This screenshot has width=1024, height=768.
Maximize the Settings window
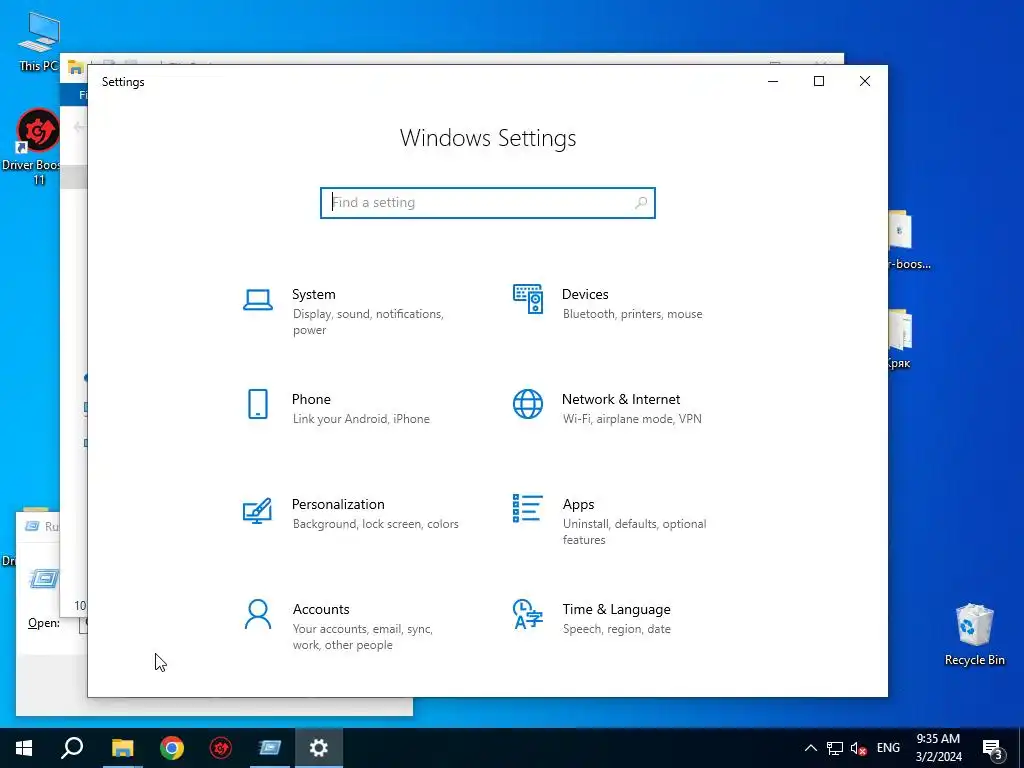819,81
